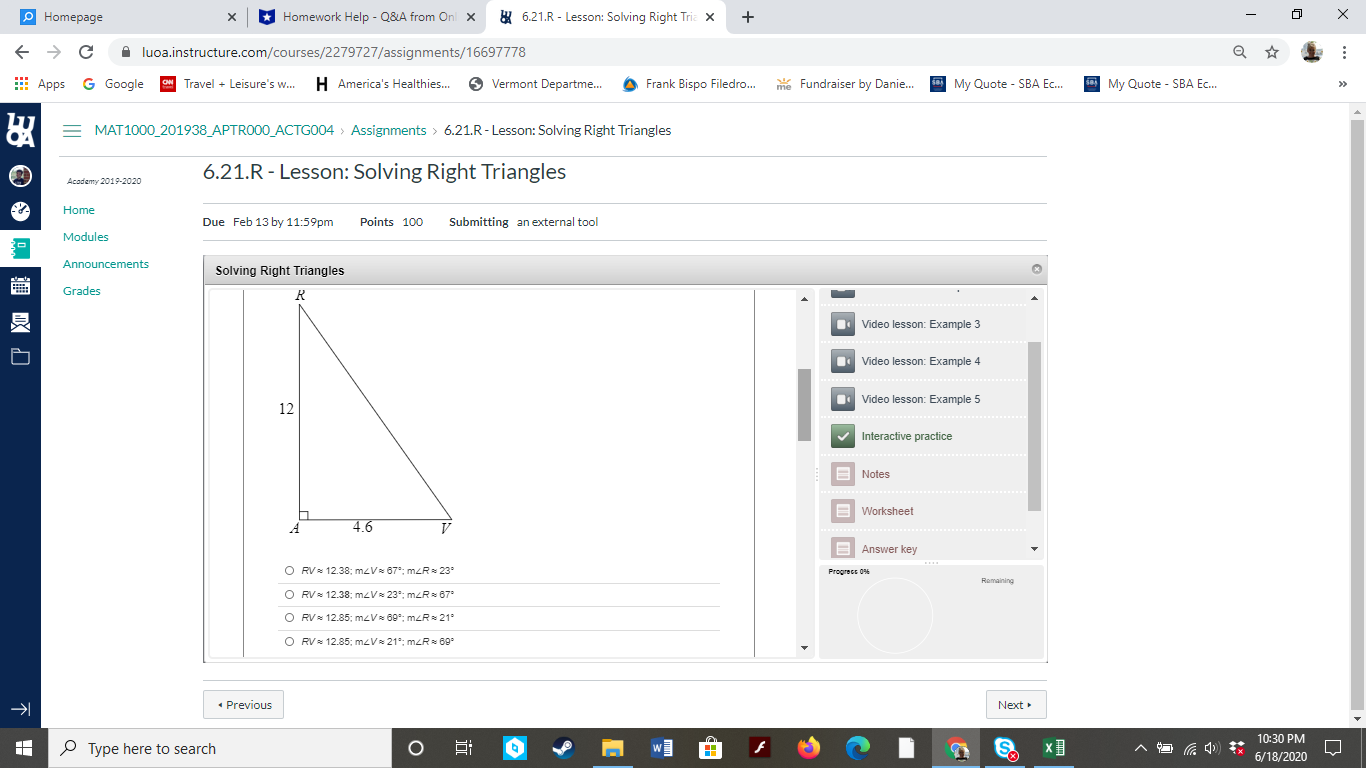This screenshot has width=1366, height=768.
Task: Select answer RV ≈ 12.85; m∠V ≈ 69°
Action: tap(289, 618)
